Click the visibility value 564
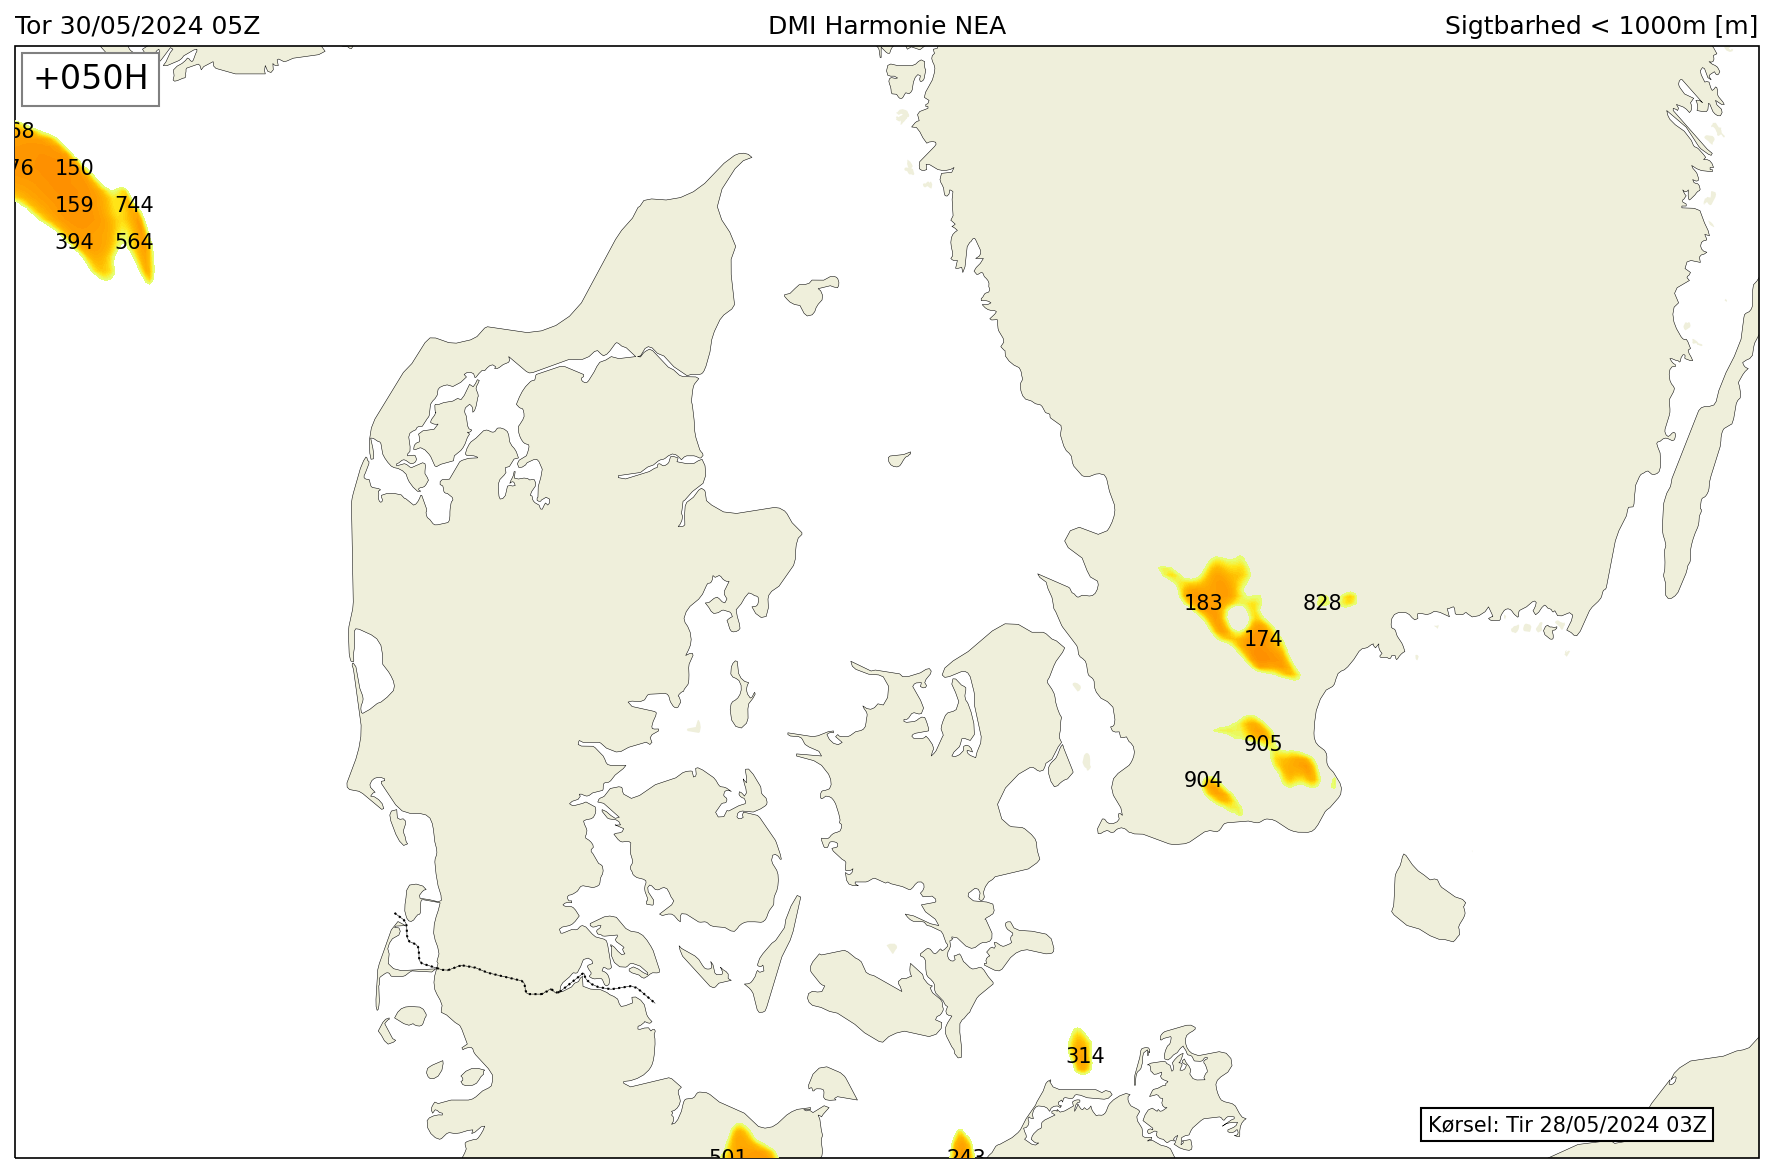The height and width of the screenshot is (1173, 1773). click(134, 242)
